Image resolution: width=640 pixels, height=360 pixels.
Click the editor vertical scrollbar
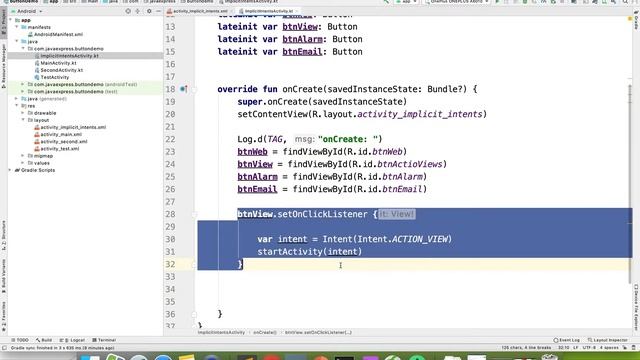click(x=631, y=184)
